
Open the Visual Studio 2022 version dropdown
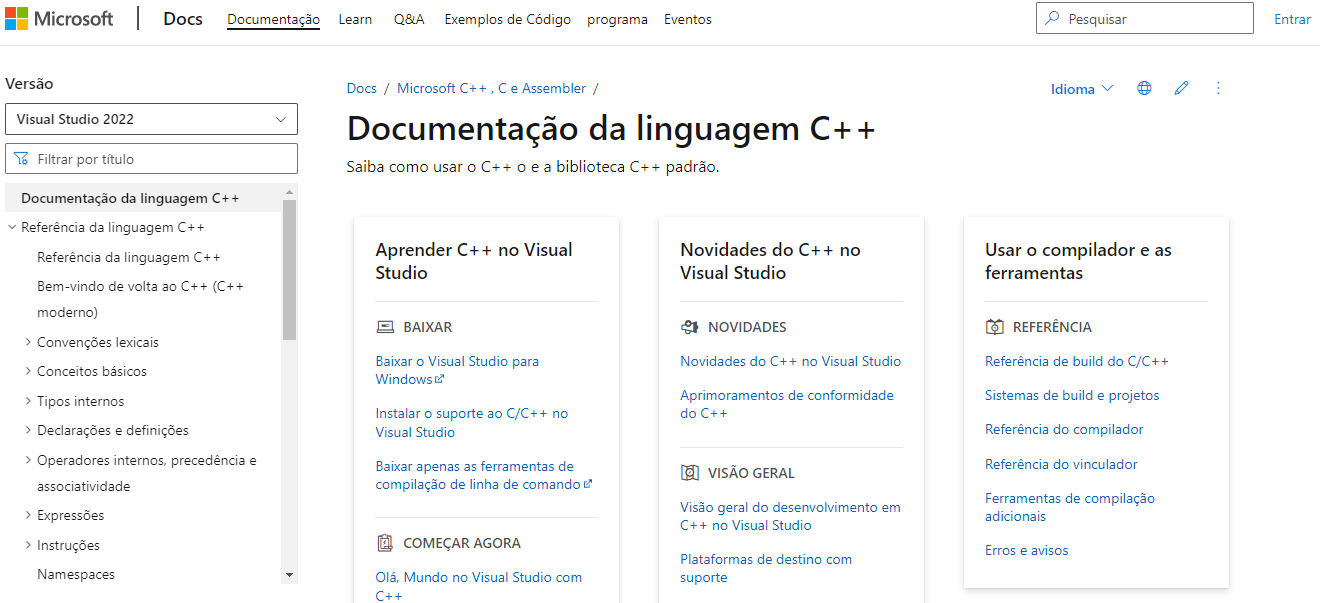151,119
